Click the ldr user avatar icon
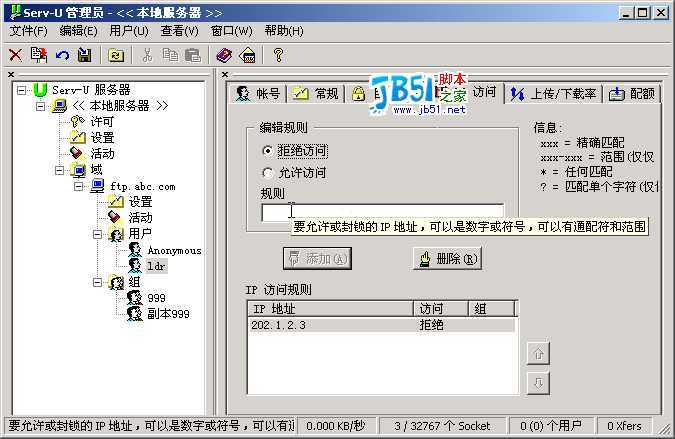675x439 pixels. click(x=135, y=266)
